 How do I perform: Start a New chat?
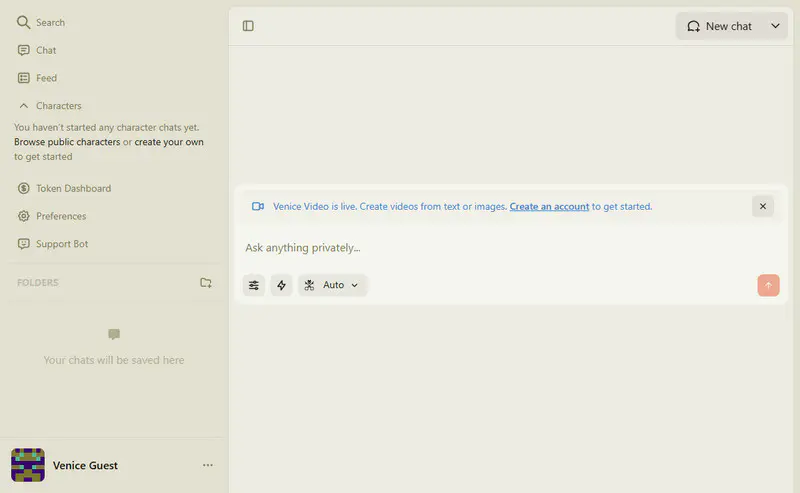click(719, 26)
